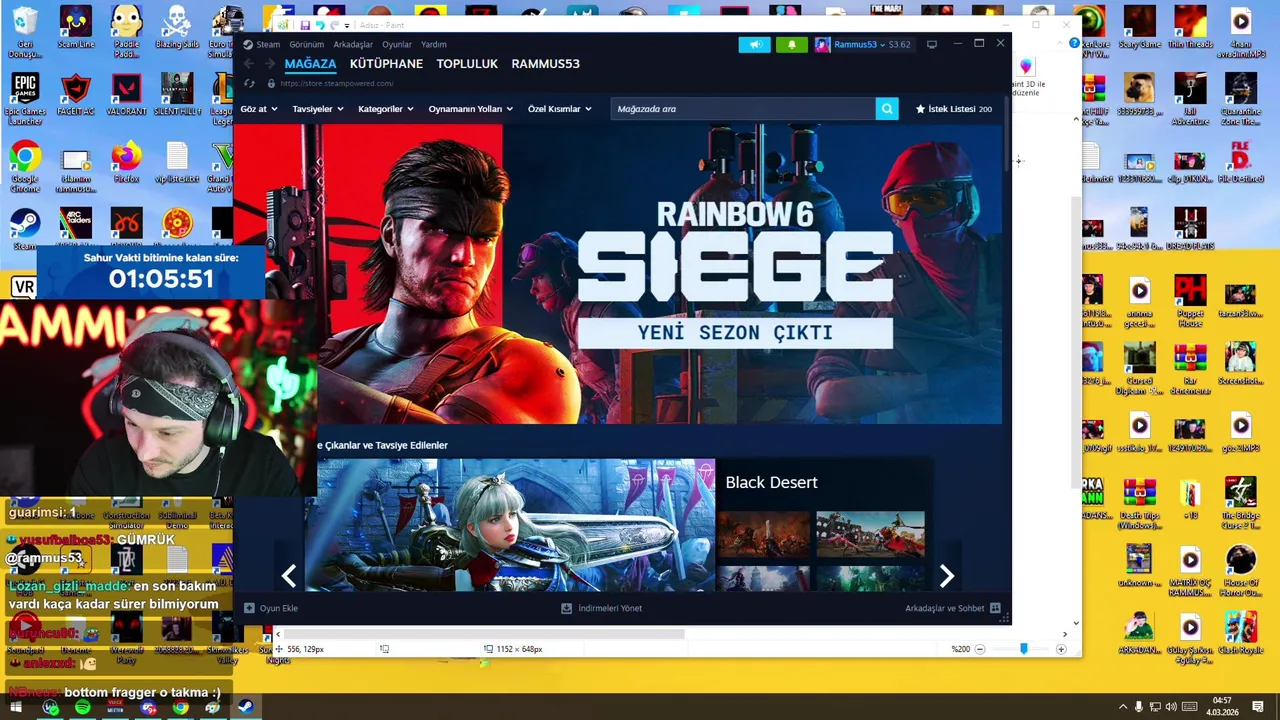Select FACEIT AC desktop shortcut
Image resolution: width=1280 pixels, height=720 pixels.
[x=76, y=94]
